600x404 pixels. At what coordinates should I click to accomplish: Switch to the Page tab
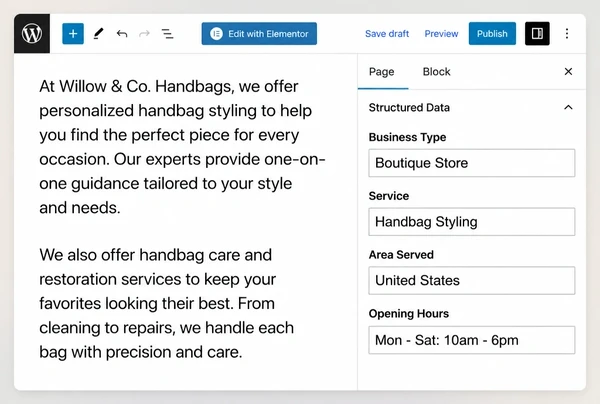382,72
